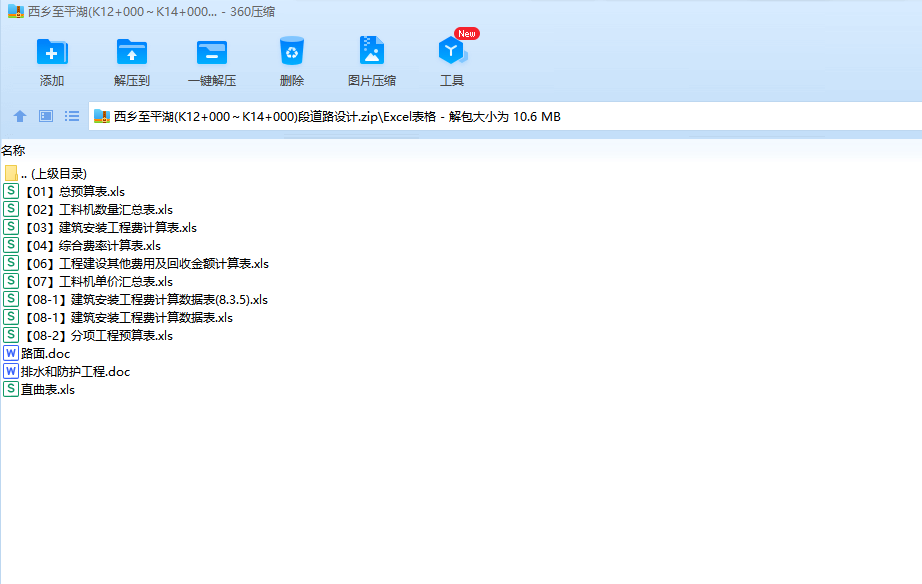Click spreadsheet icon of 【06】工程建设其他费用 file

click(11, 263)
